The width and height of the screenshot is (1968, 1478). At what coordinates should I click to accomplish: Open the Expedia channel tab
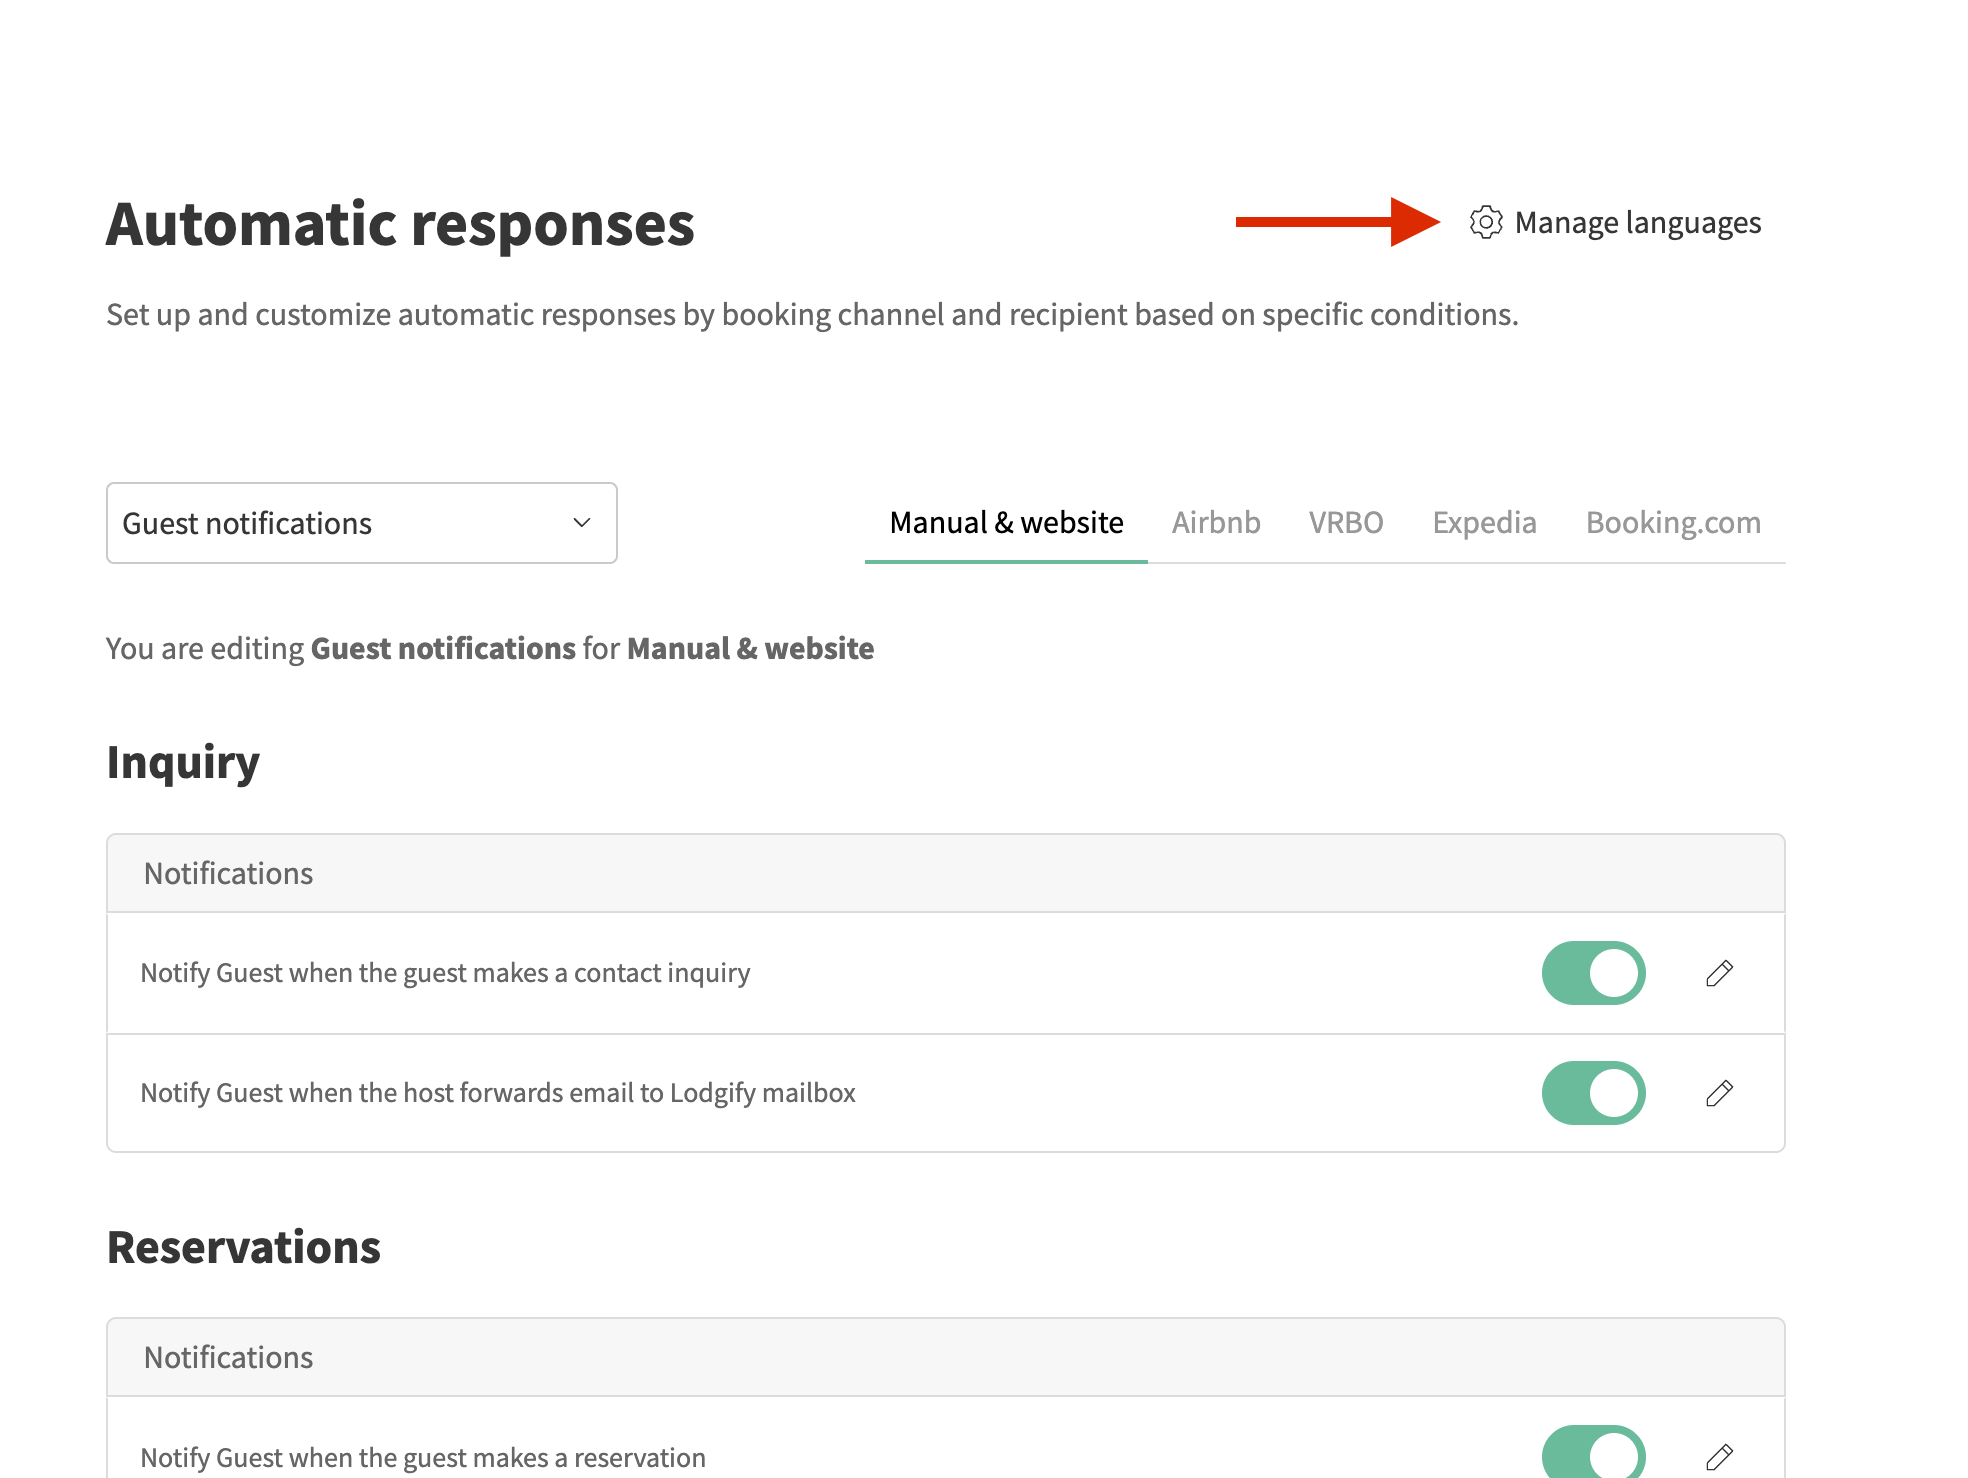pos(1484,523)
